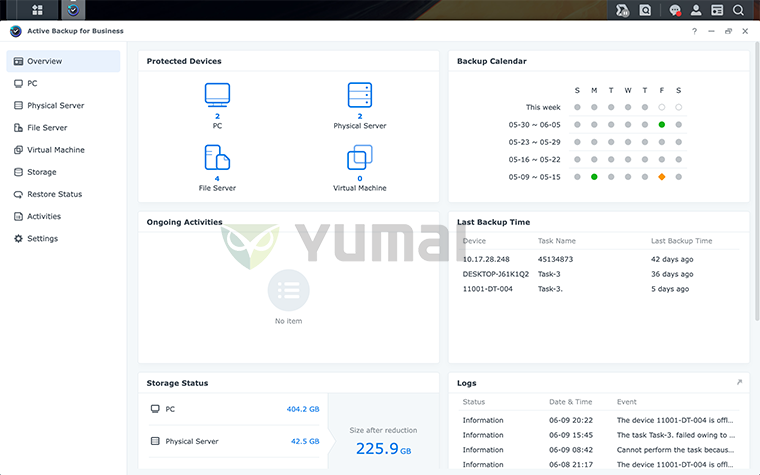The image size is (760, 475).
Task: Open log entry dated 06-09 20:22
Action: point(601,420)
